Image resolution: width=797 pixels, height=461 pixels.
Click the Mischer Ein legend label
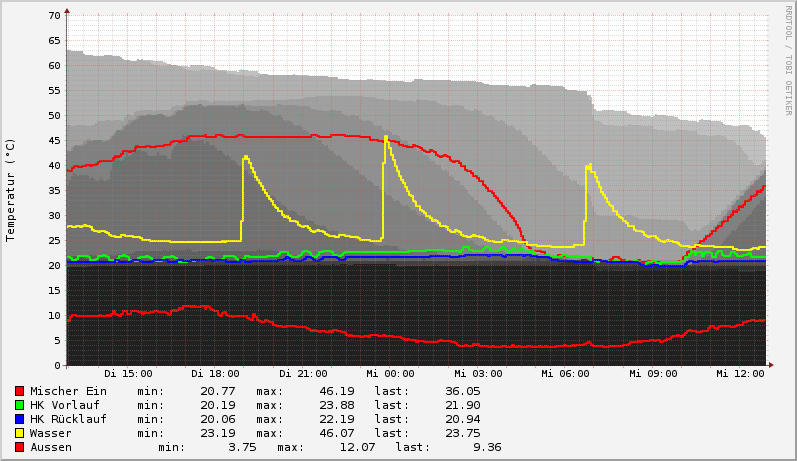tap(68, 391)
